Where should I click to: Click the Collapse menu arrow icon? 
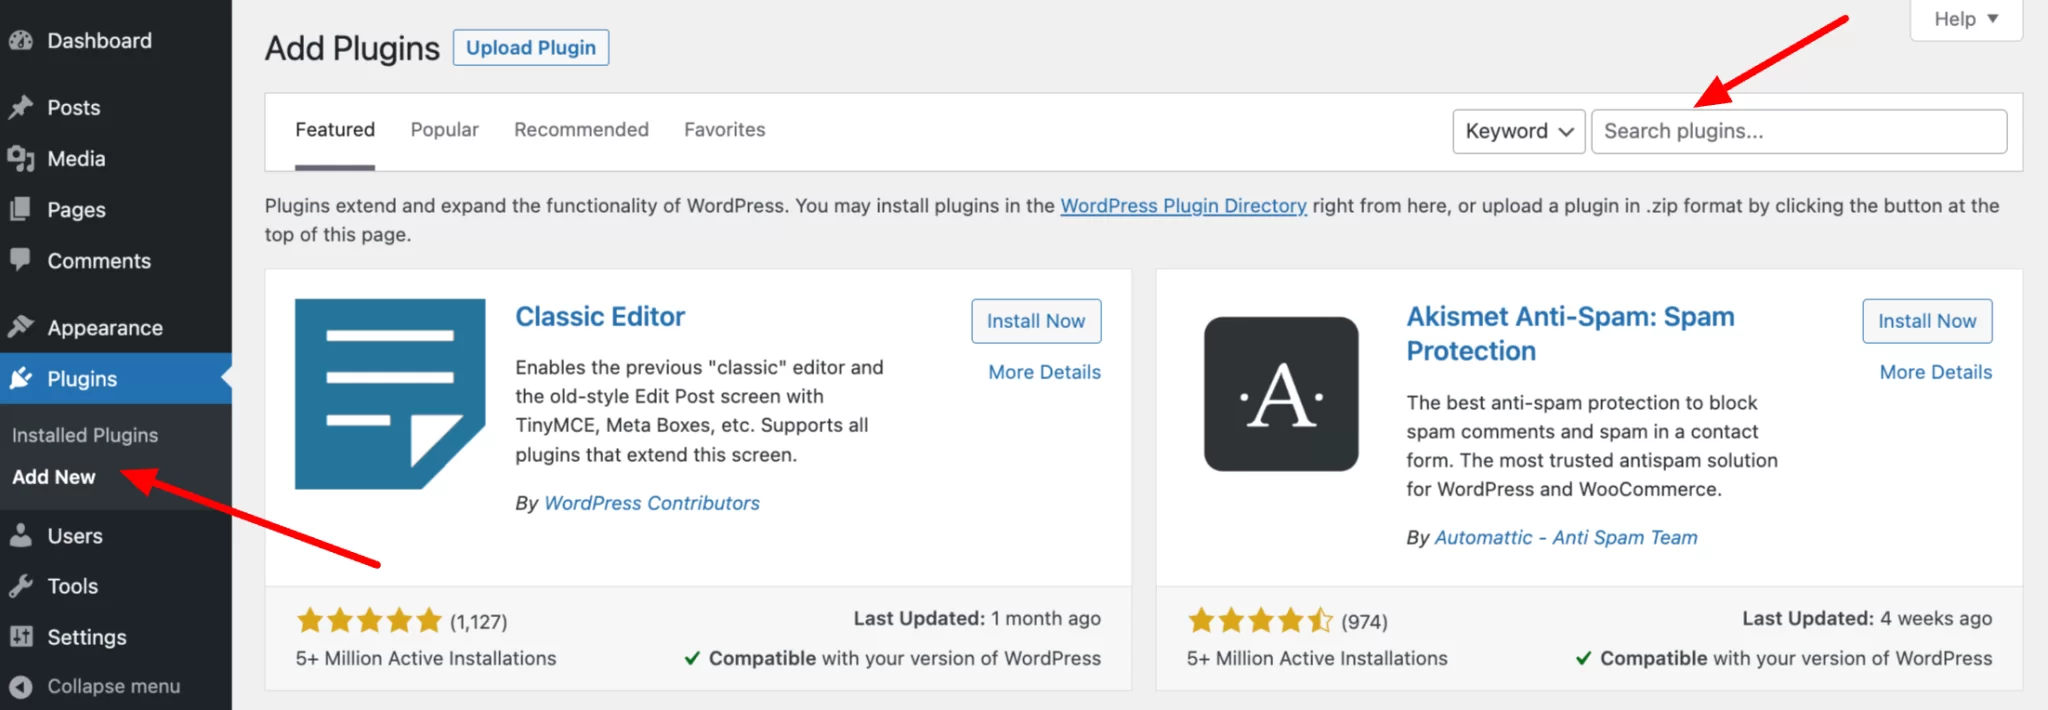point(21,686)
